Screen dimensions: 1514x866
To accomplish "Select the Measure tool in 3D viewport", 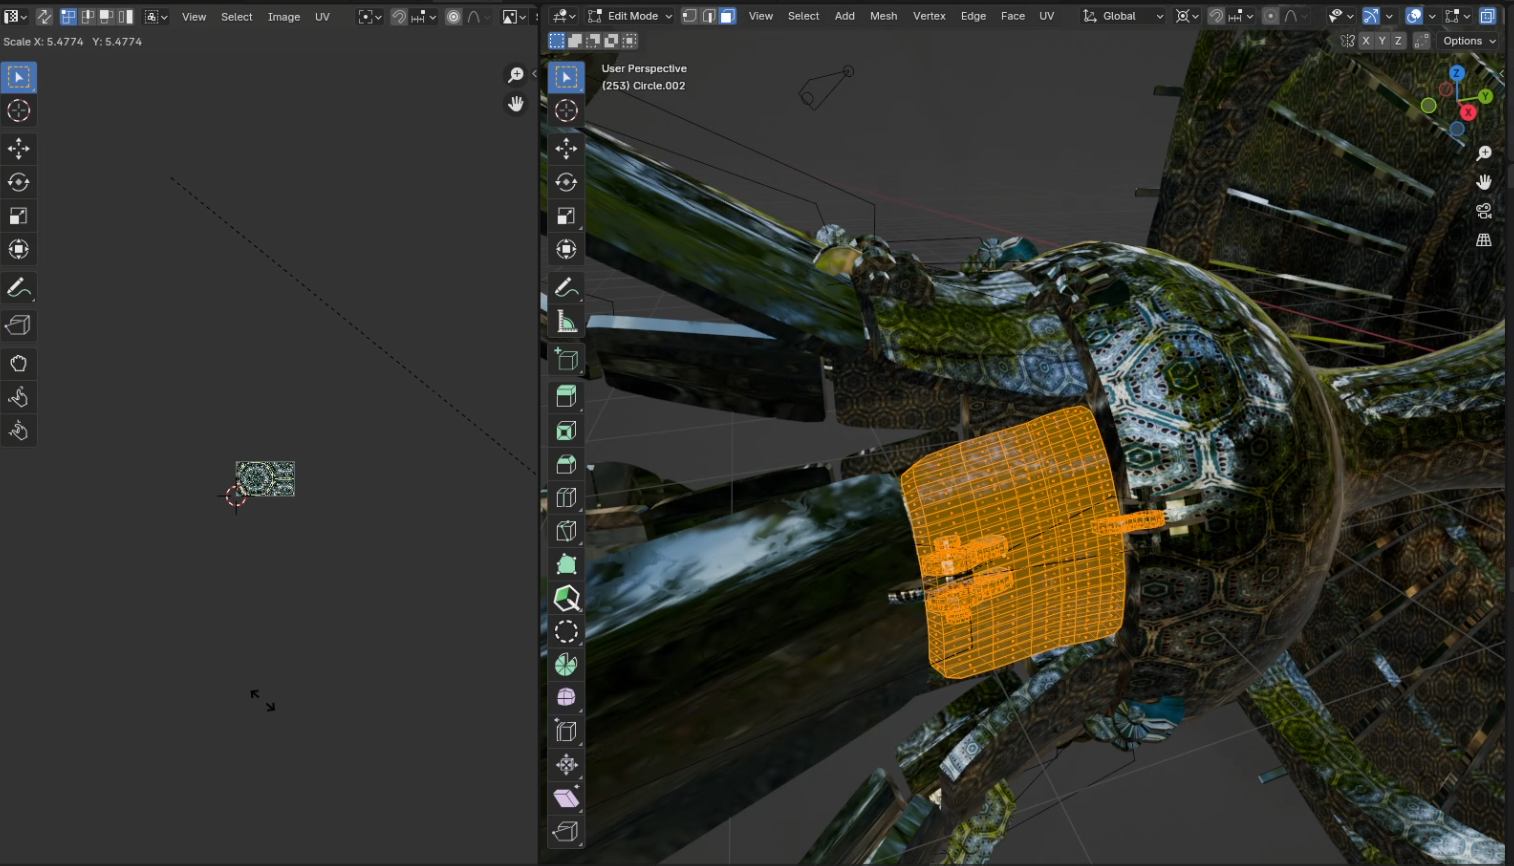I will tap(566, 321).
